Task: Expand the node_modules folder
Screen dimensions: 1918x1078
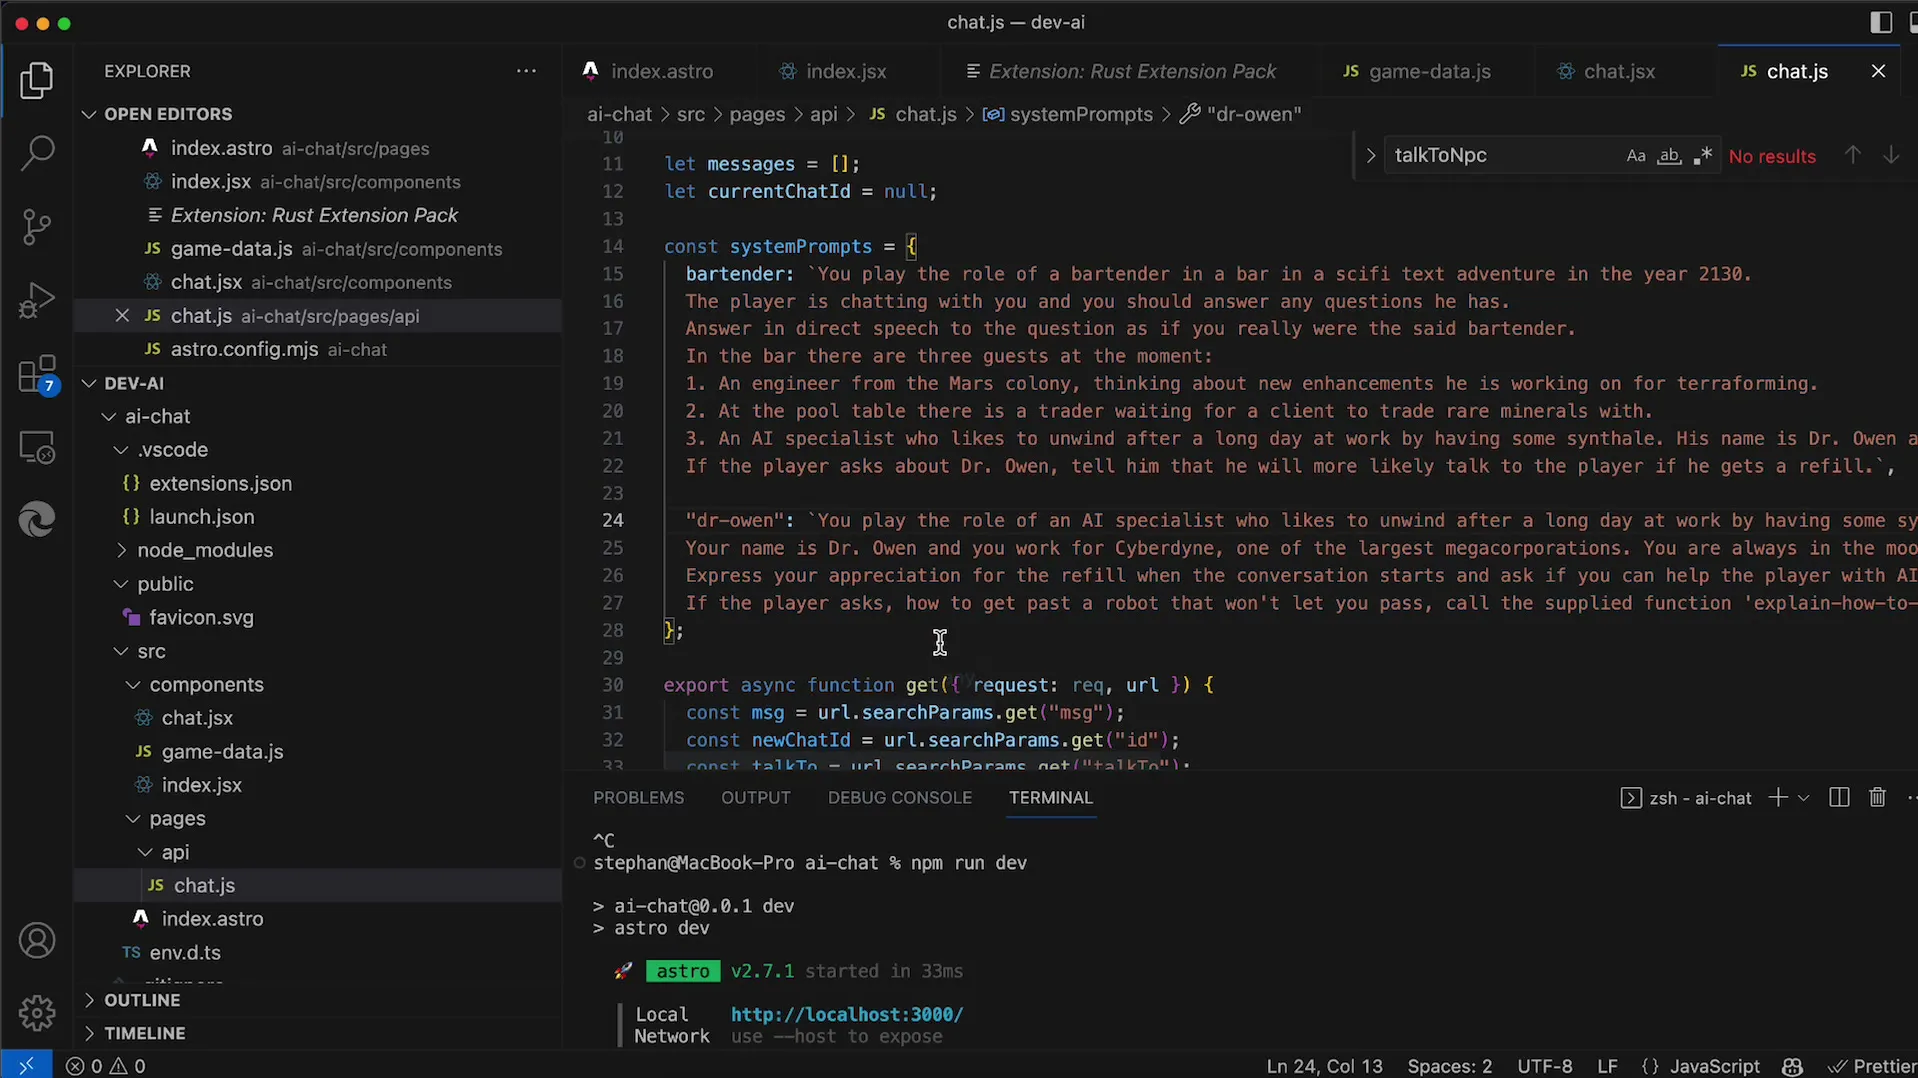Action: [x=204, y=550]
